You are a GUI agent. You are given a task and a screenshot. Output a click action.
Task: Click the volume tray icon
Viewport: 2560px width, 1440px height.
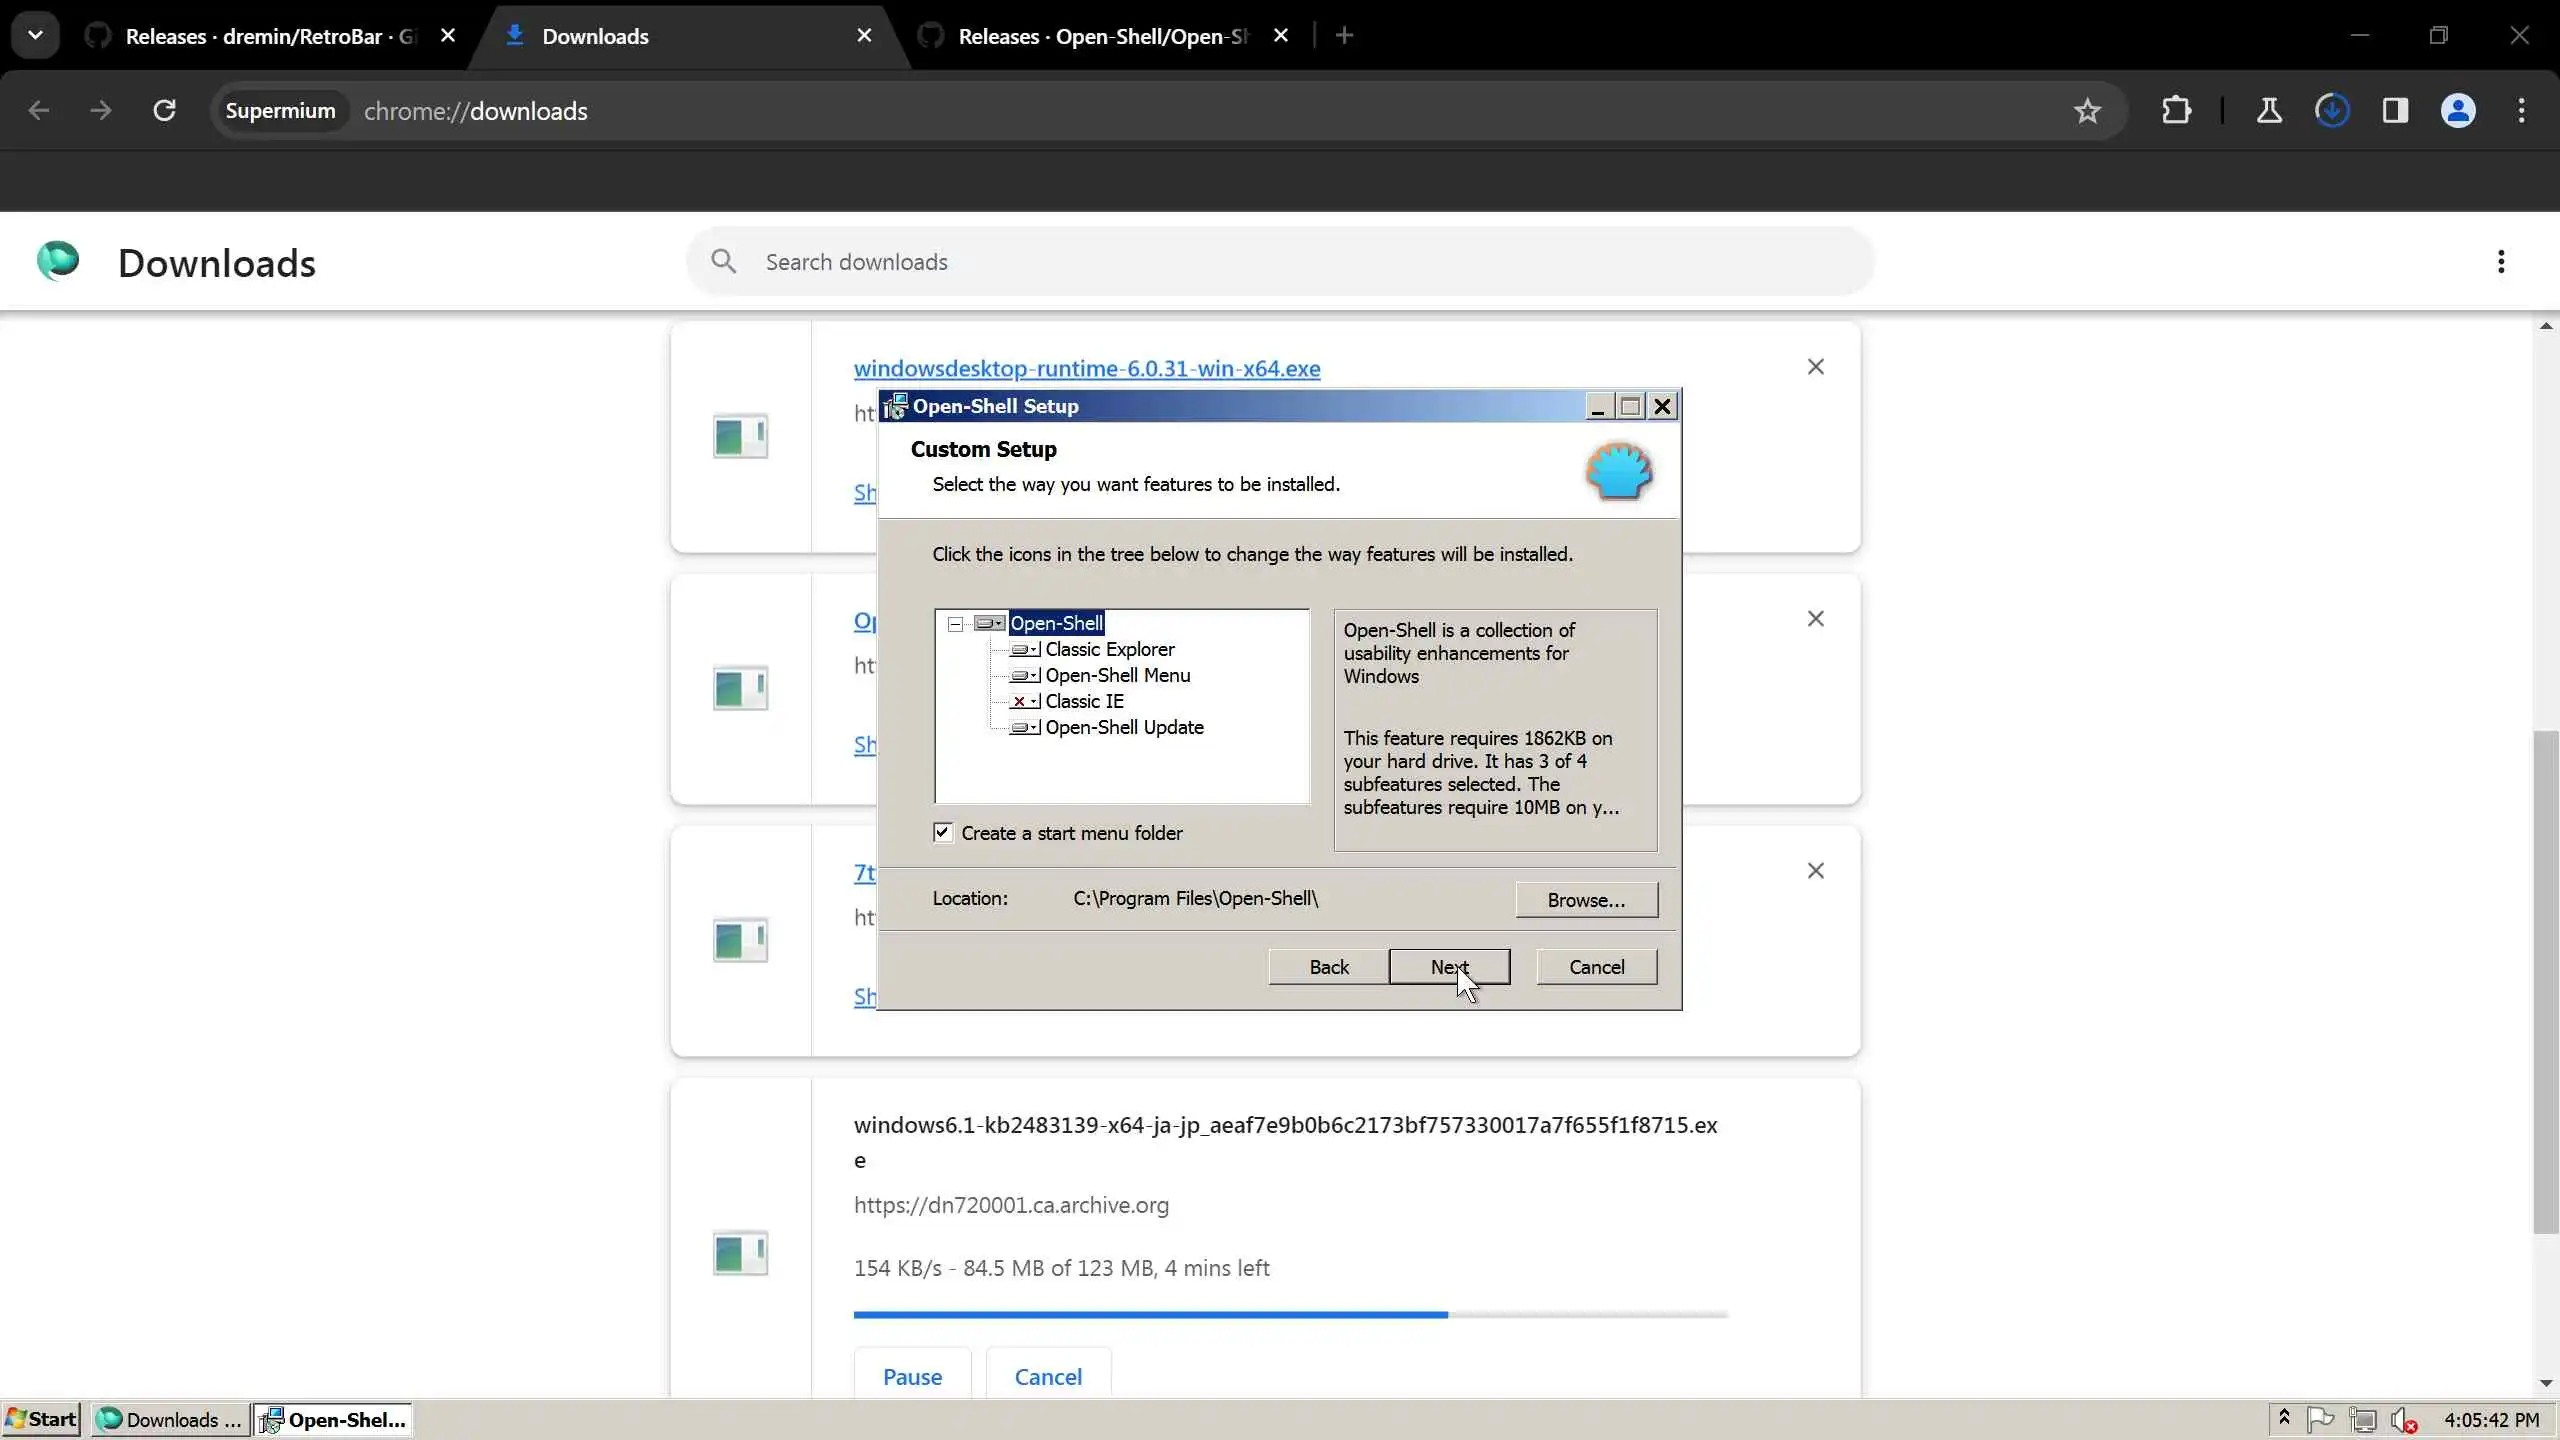click(x=2403, y=1419)
